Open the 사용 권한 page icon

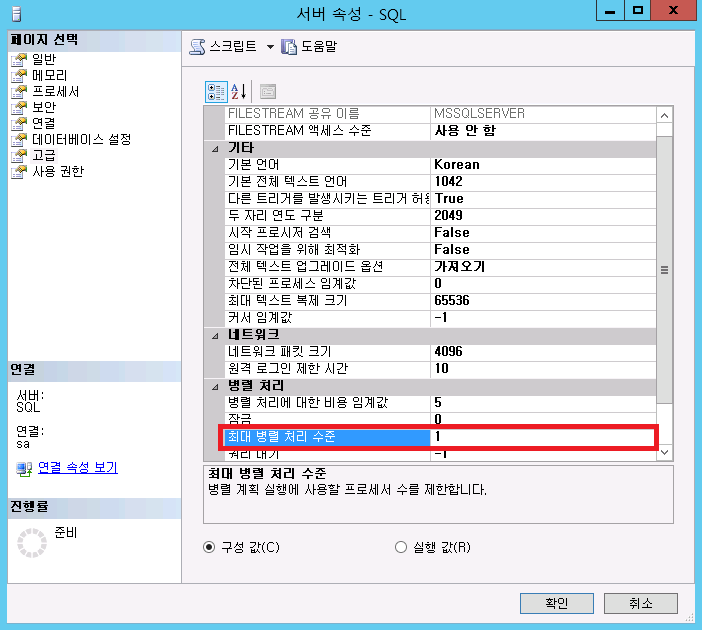pos(19,171)
